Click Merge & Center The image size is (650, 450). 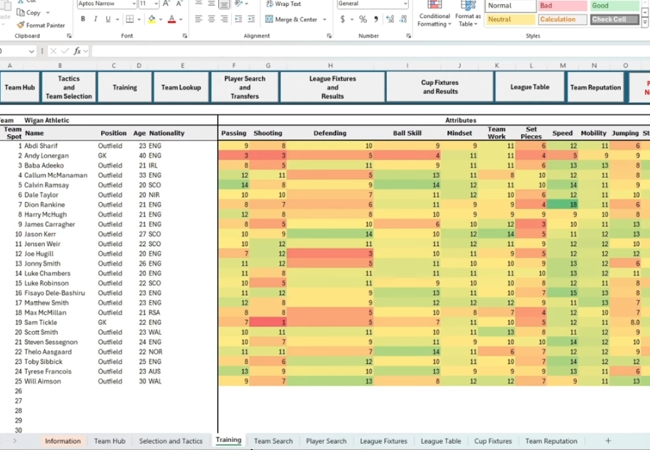pyautogui.click(x=291, y=19)
